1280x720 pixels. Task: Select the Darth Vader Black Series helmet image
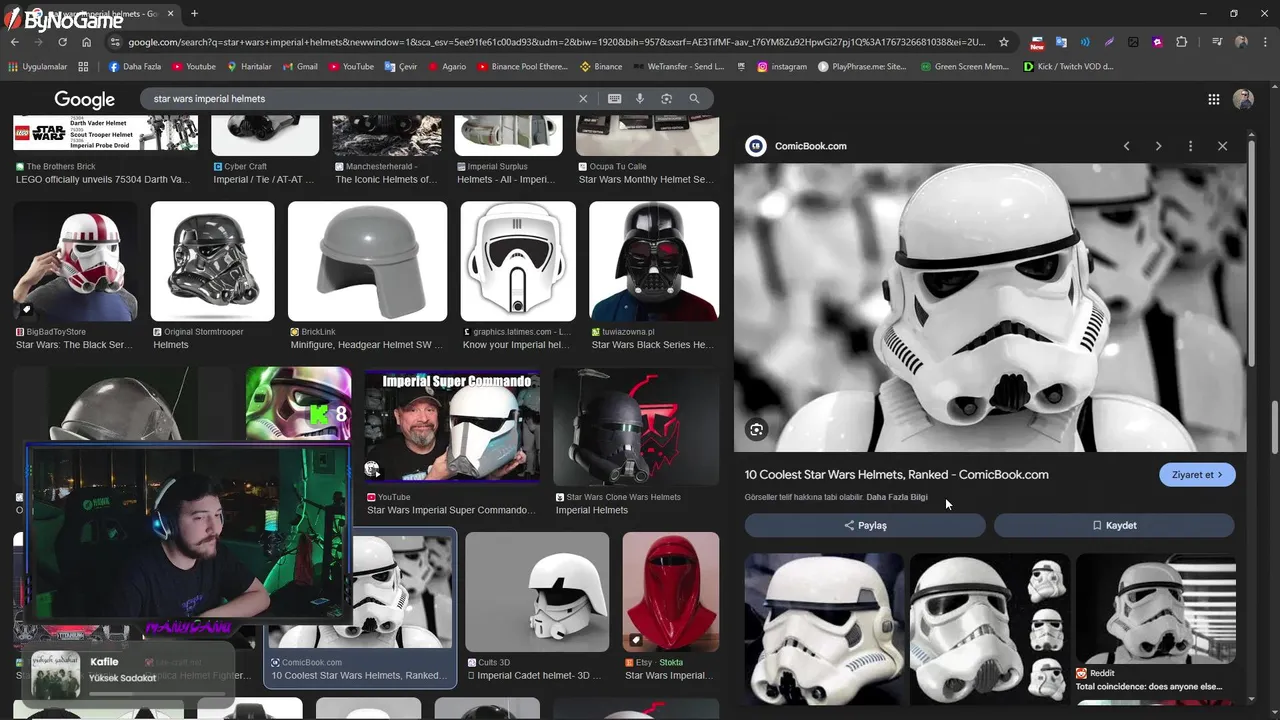[x=654, y=261]
